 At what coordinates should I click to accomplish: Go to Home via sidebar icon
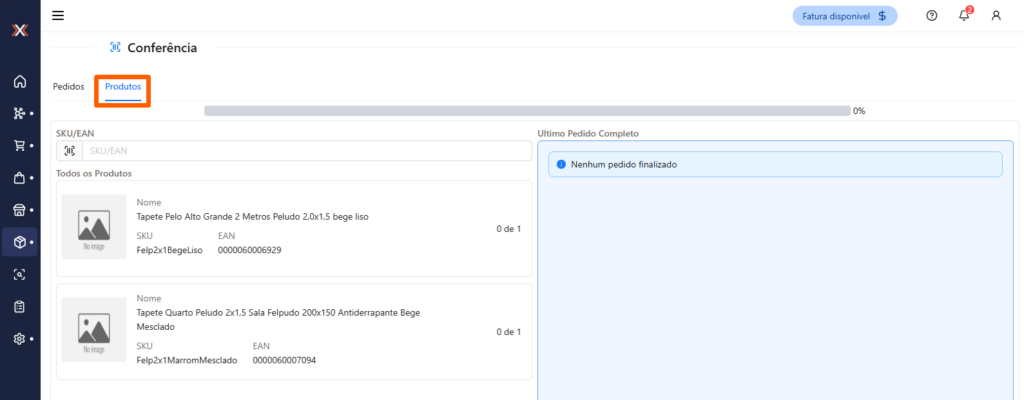point(19,81)
